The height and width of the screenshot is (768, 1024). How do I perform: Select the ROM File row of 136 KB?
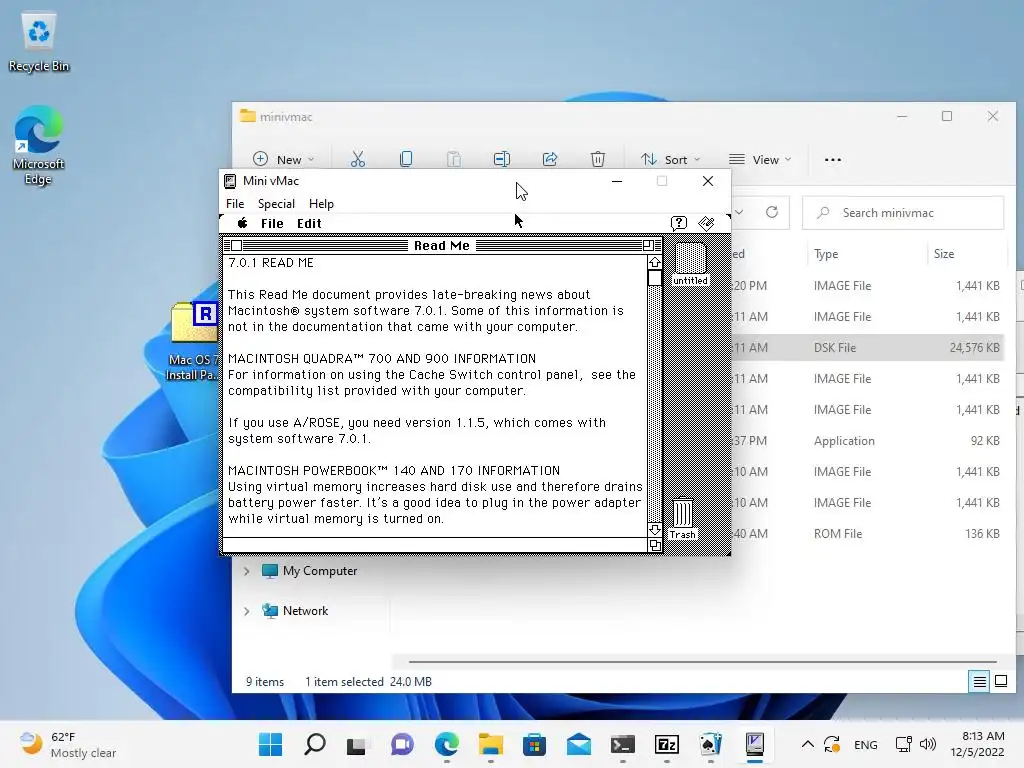tap(867, 534)
